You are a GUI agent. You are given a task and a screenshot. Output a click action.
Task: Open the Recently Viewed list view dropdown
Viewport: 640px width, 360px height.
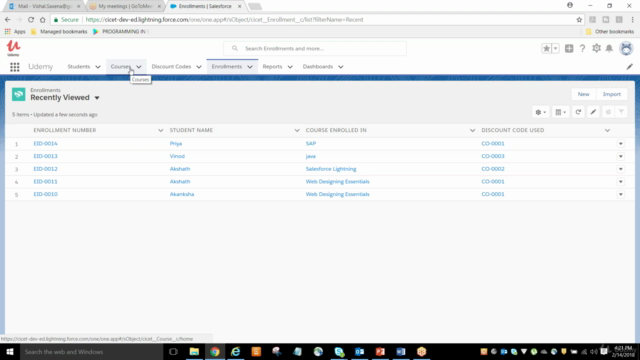[97, 98]
